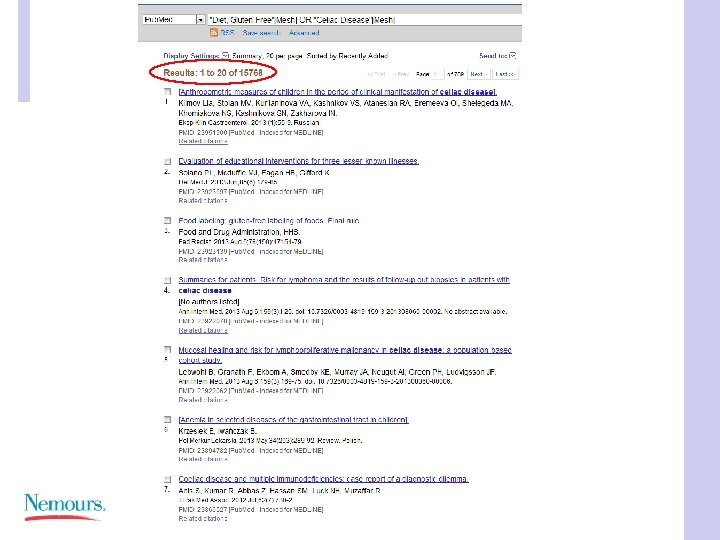Click the search query field containing "Diet, Gluten Free"

pos(364,20)
